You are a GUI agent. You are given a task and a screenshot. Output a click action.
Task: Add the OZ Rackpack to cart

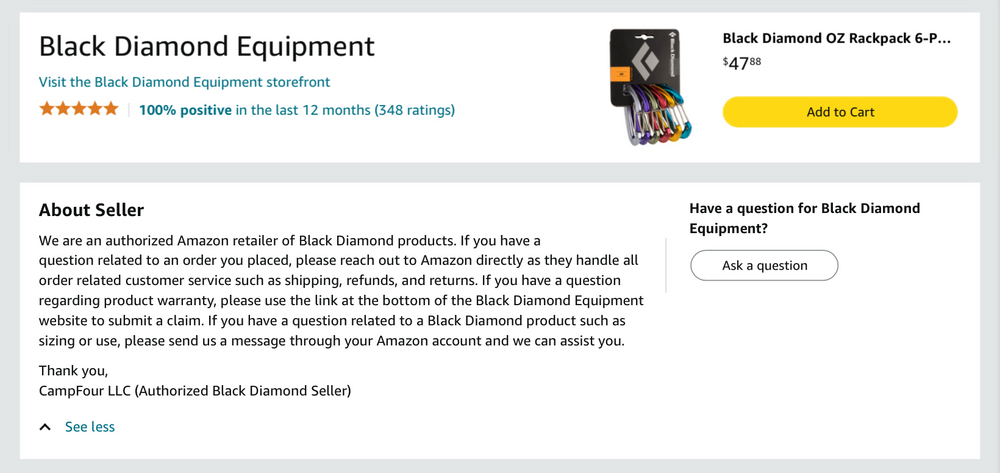(840, 112)
